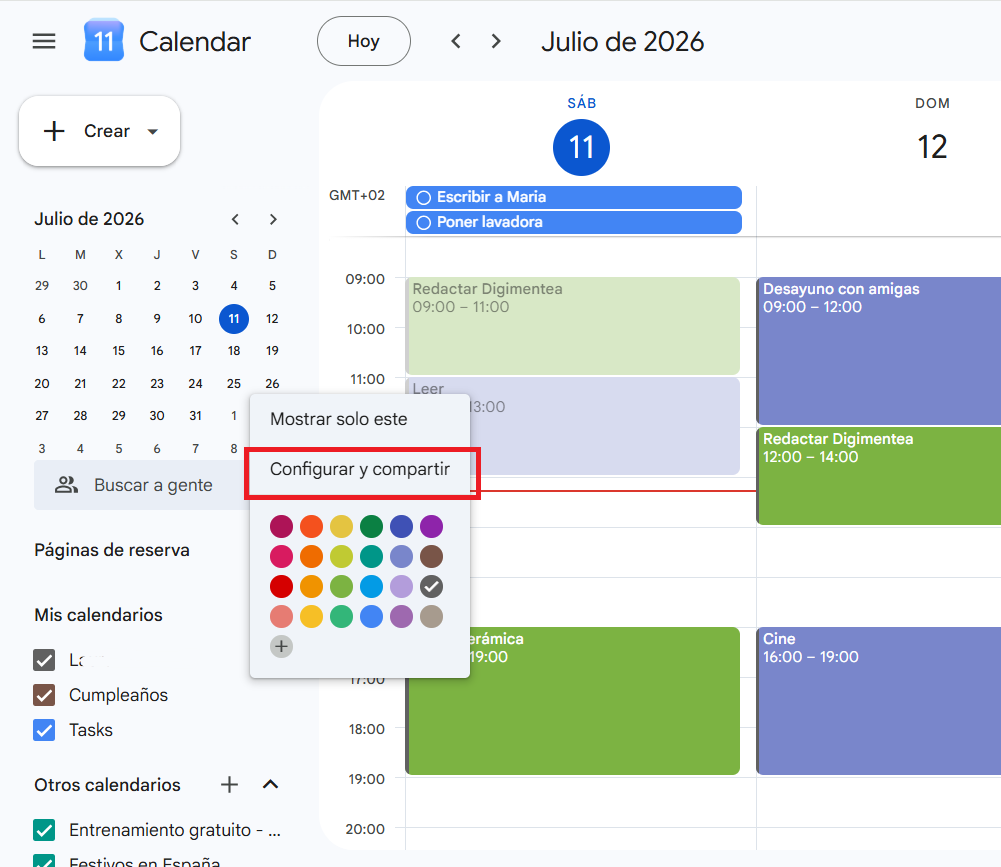Toggle the Festivos en España calendar checkbox
Screen dimensions: 1001x867
(44, 861)
